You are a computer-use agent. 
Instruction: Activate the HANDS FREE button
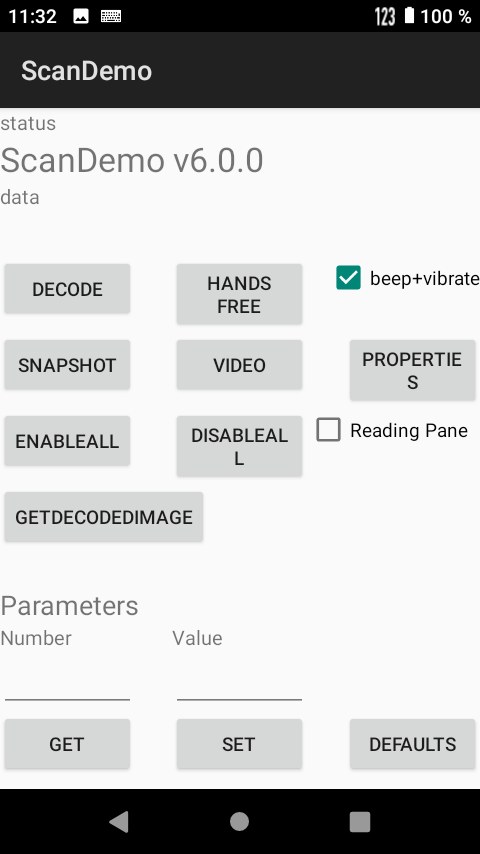point(239,294)
